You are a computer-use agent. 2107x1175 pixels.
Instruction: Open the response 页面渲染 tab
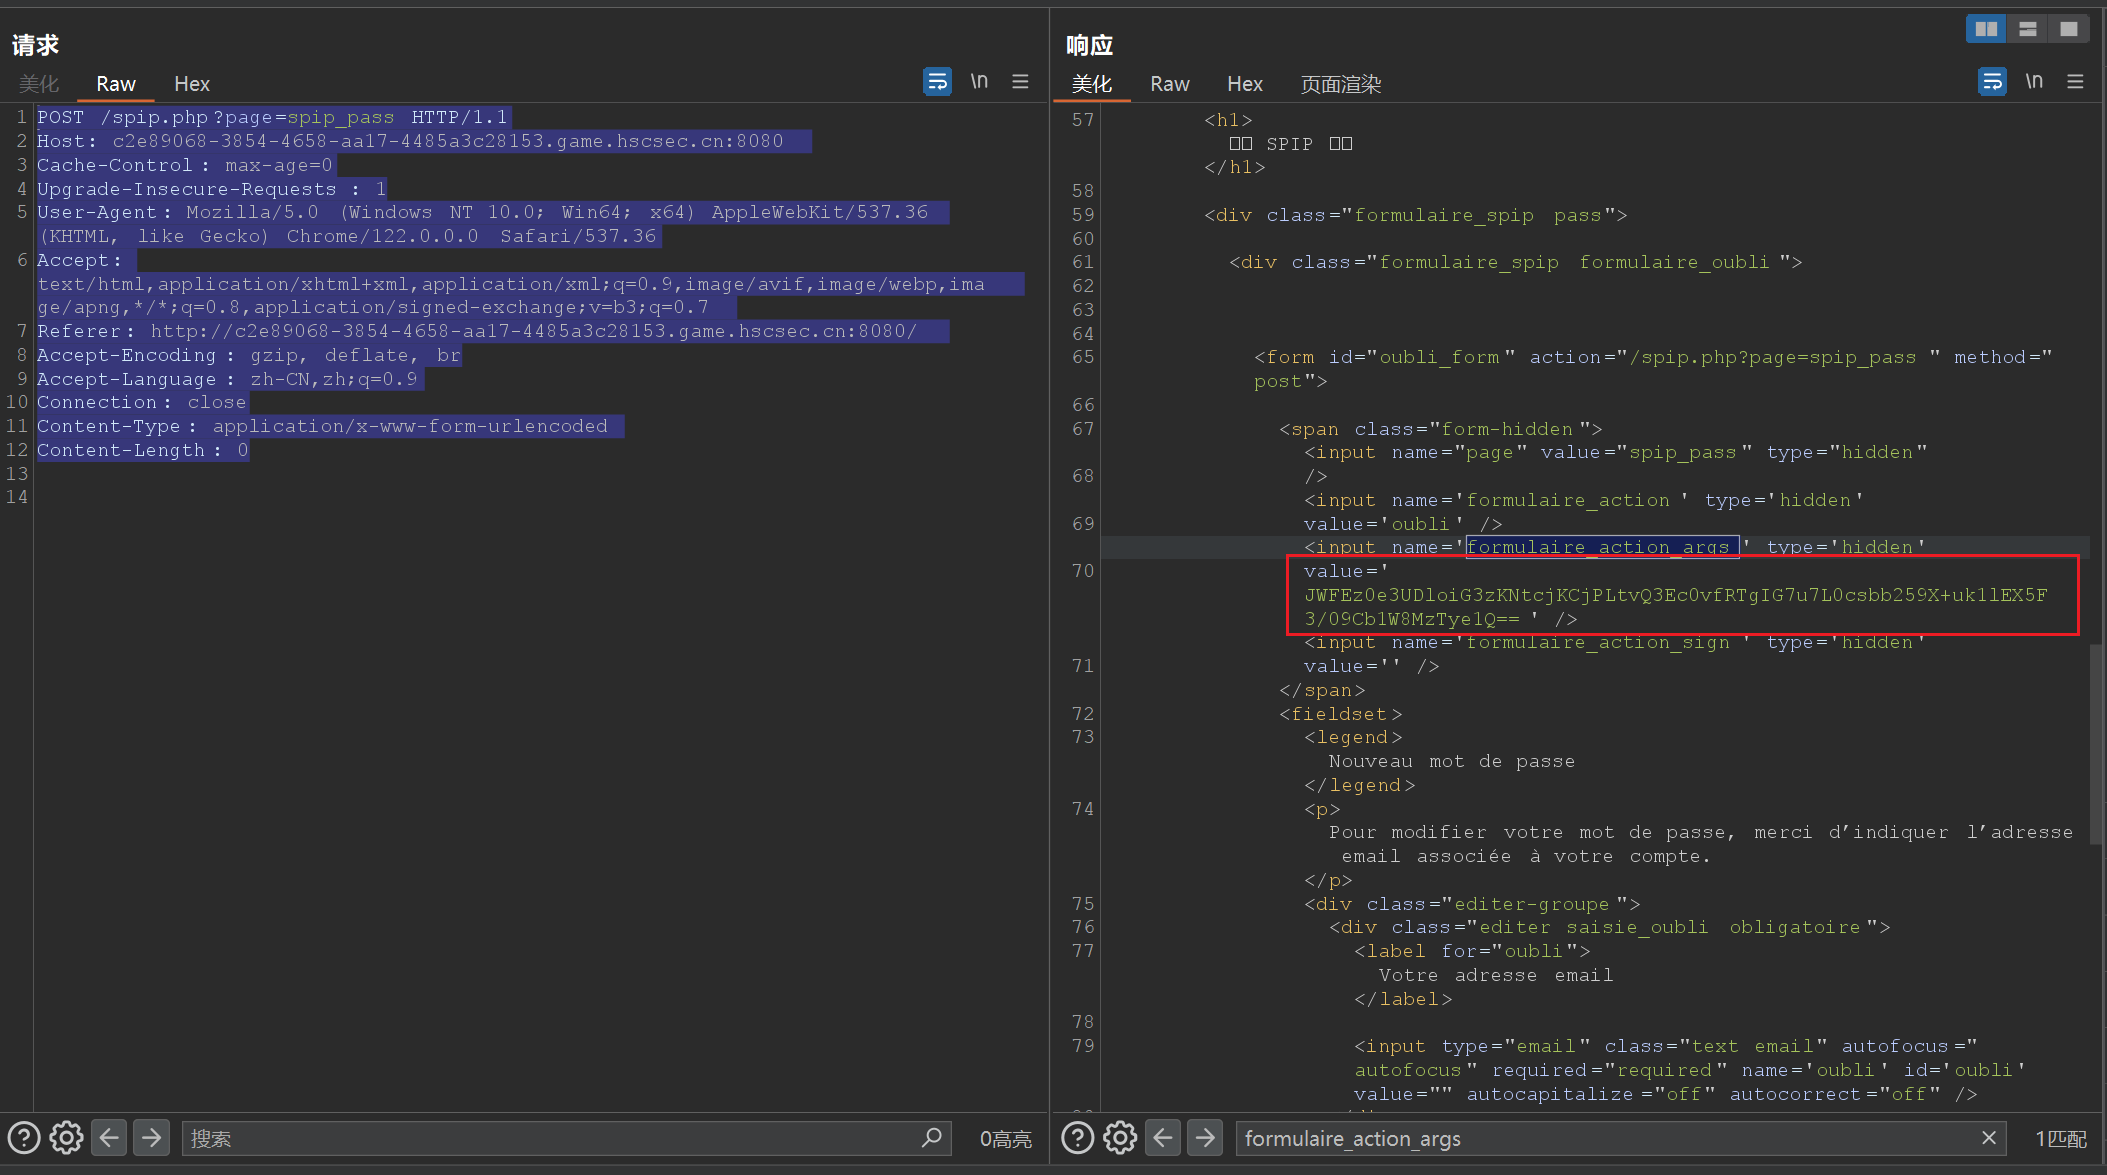tap(1341, 84)
